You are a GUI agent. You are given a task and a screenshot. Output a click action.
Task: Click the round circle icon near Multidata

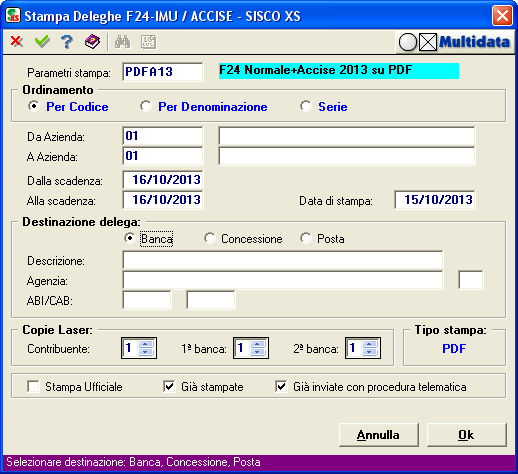[408, 42]
